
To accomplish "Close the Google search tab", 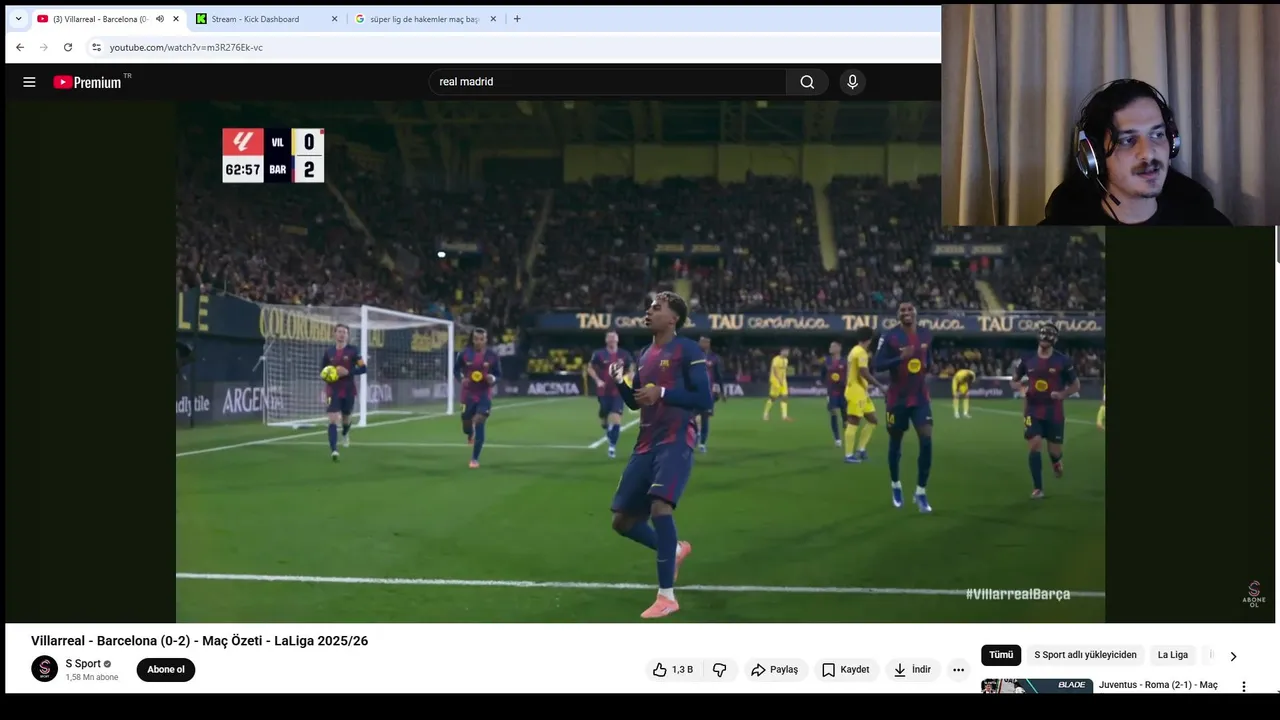I will pyautogui.click(x=493, y=19).
